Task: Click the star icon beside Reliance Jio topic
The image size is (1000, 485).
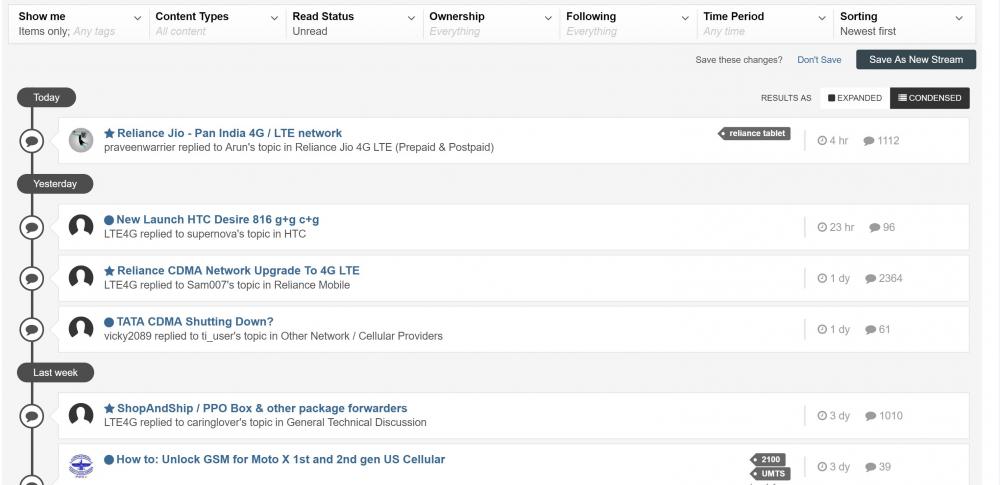Action: click(x=110, y=133)
